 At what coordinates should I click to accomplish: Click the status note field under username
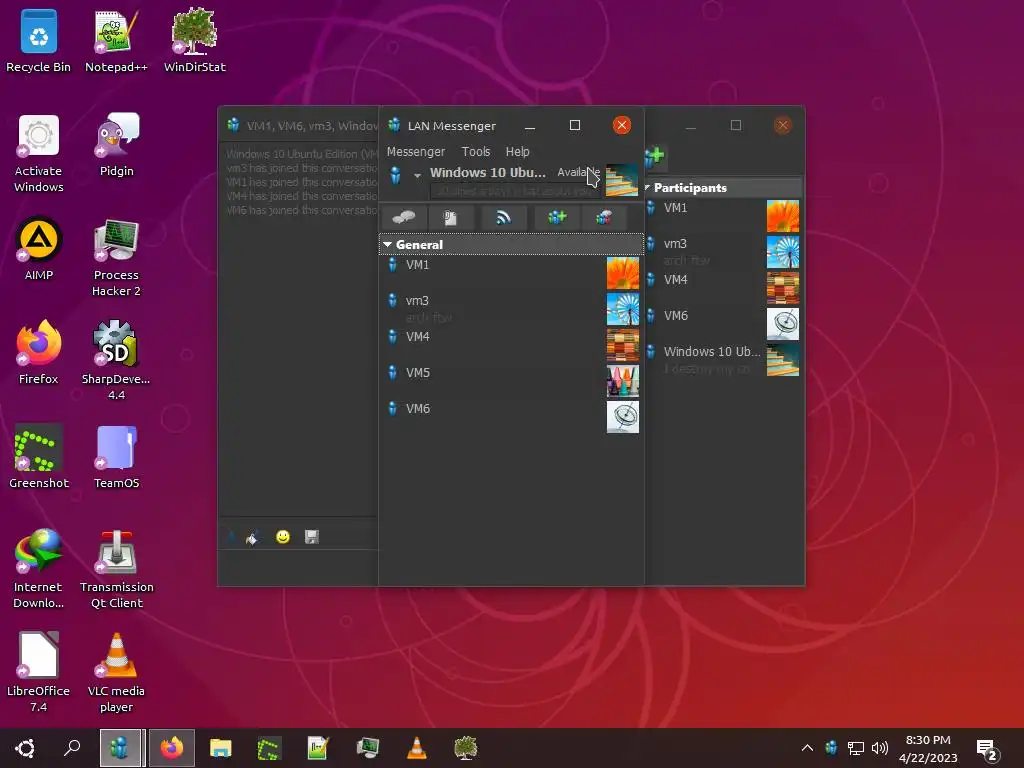tap(516, 191)
